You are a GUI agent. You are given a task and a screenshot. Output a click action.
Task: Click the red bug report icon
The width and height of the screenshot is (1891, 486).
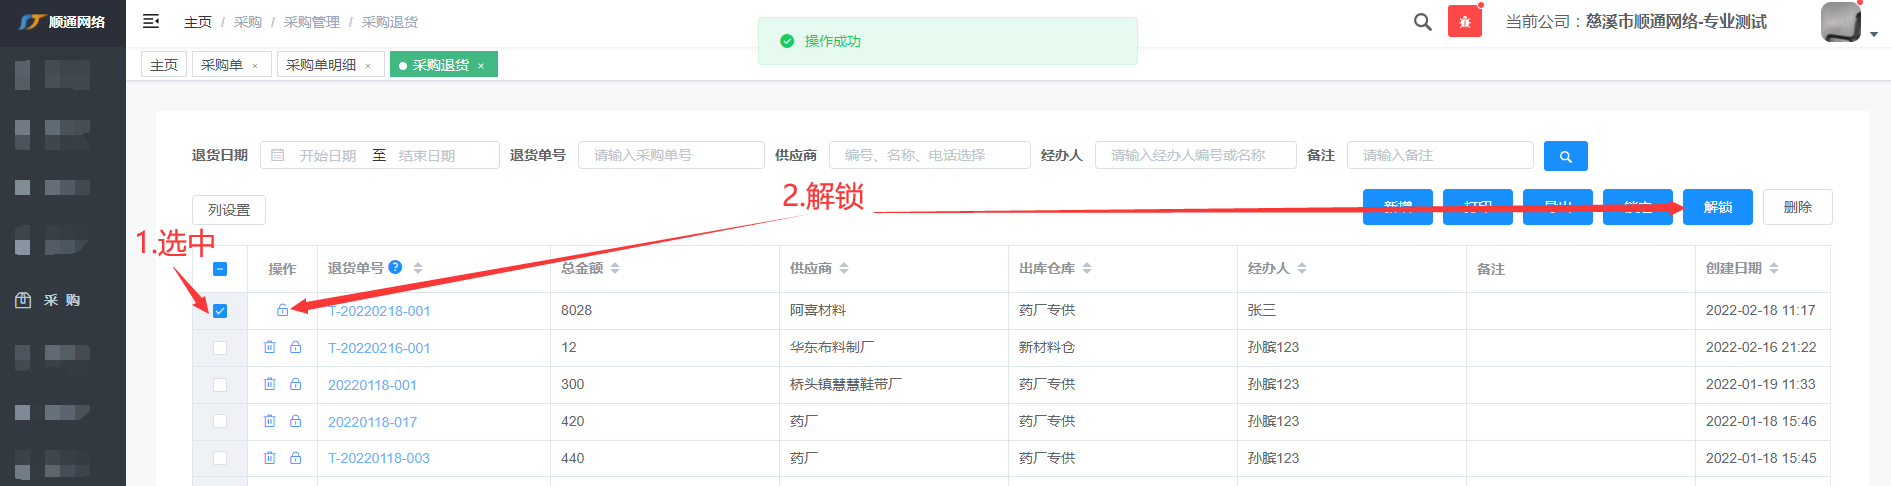point(1464,22)
